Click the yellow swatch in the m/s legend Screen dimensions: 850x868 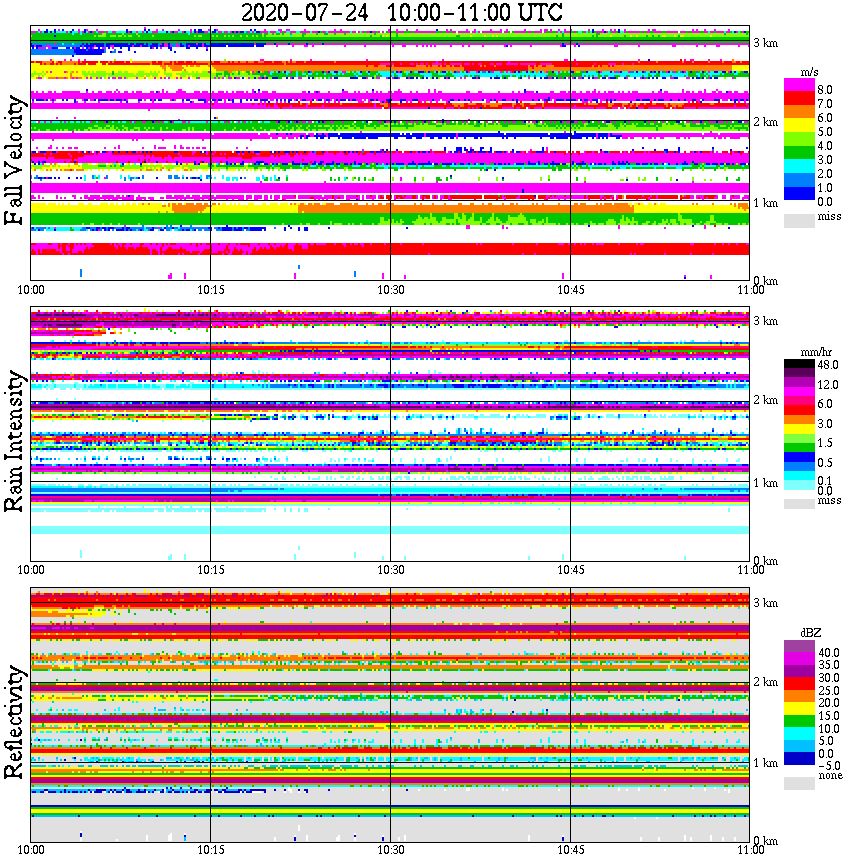point(799,126)
